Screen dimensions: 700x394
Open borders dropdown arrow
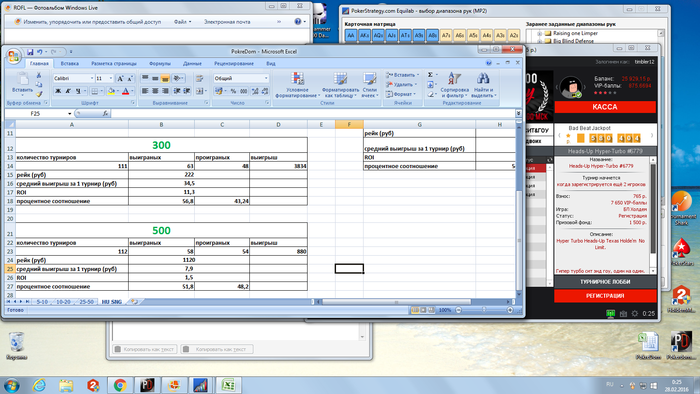pyautogui.click(x=101, y=91)
